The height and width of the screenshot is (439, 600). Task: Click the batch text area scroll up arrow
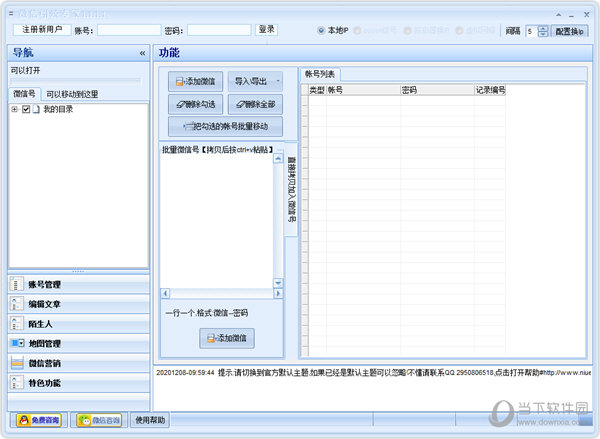pyautogui.click(x=278, y=158)
